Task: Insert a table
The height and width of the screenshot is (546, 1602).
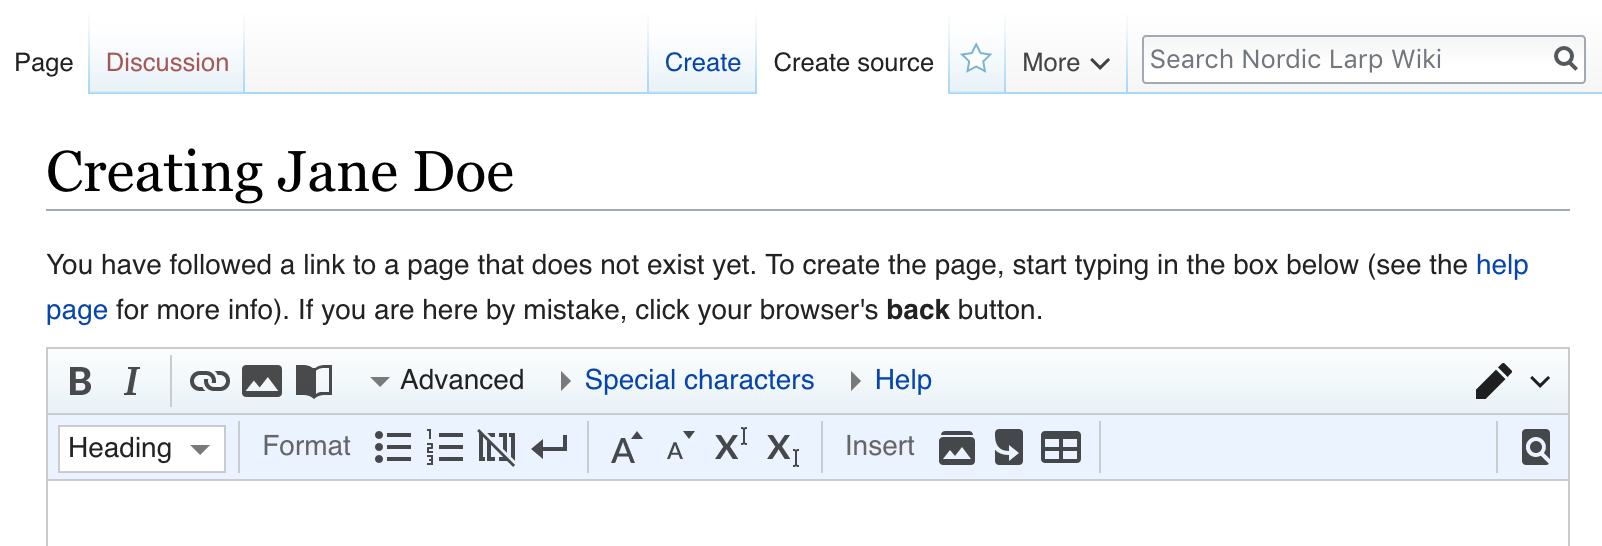Action: 1061,447
